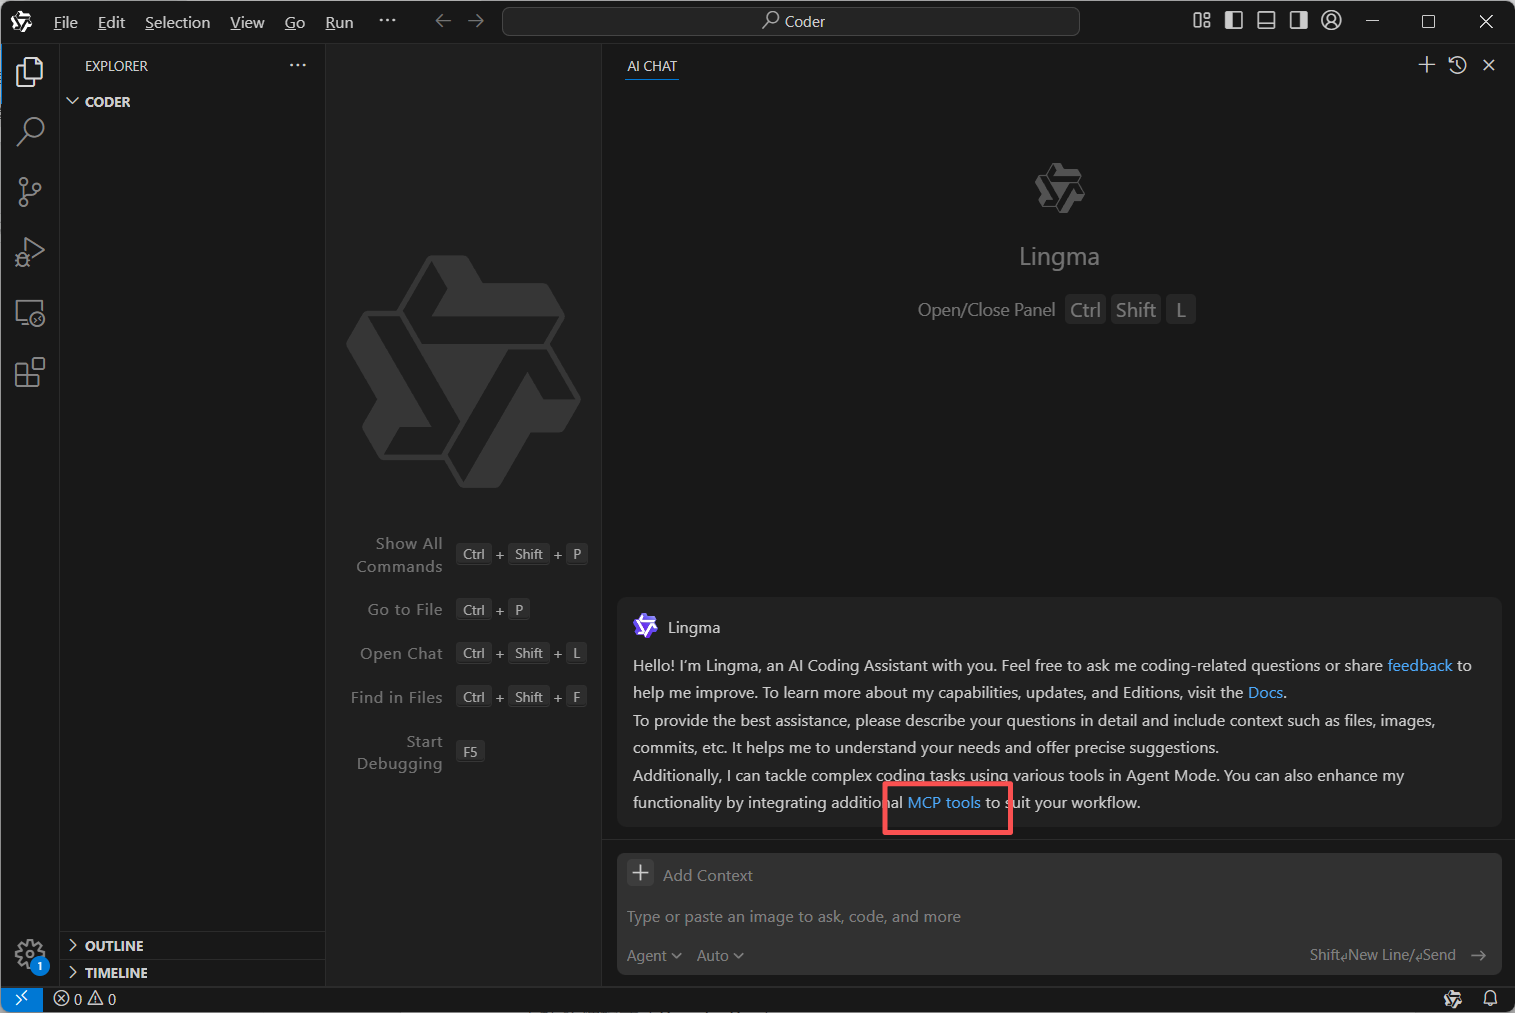
Task: Follow the feedback link
Action: [1419, 666]
